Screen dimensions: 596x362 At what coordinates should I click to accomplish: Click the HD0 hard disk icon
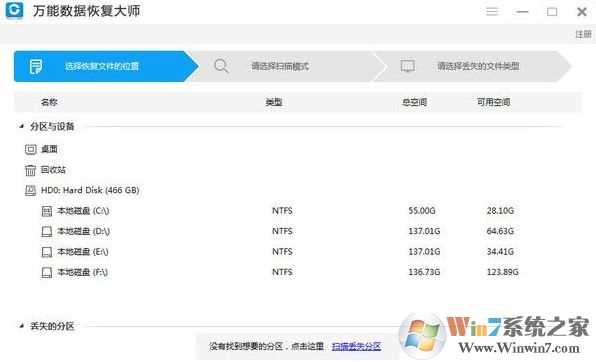pos(30,190)
